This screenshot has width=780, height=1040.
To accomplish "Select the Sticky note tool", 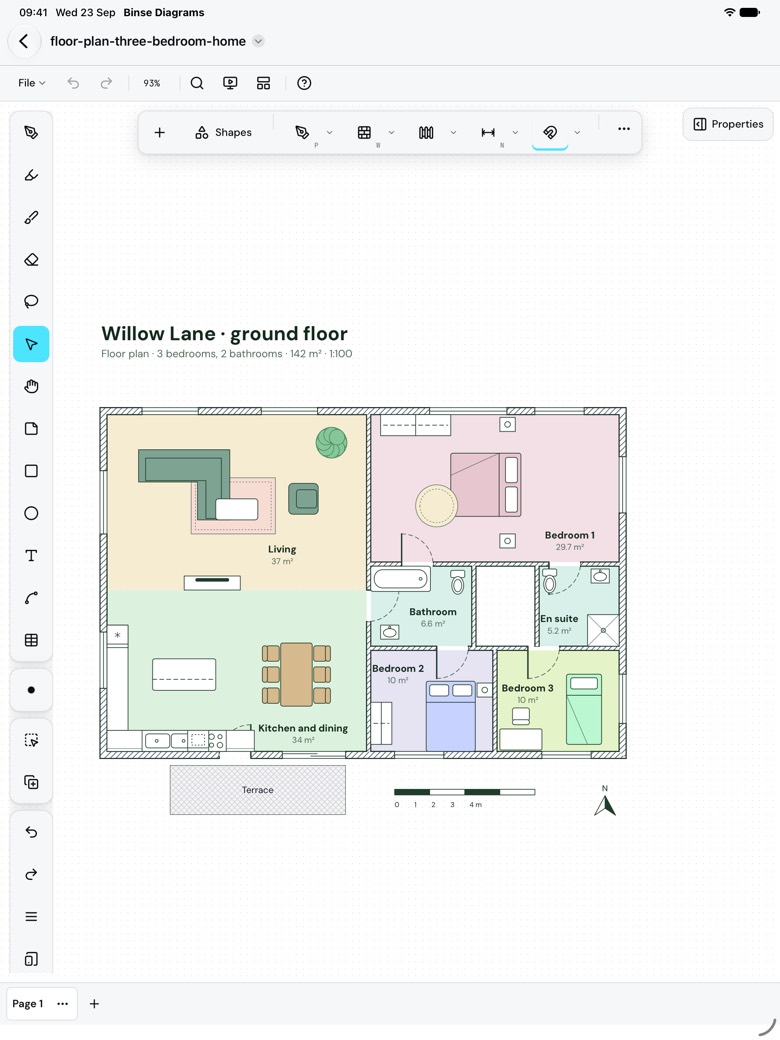I will 31,428.
